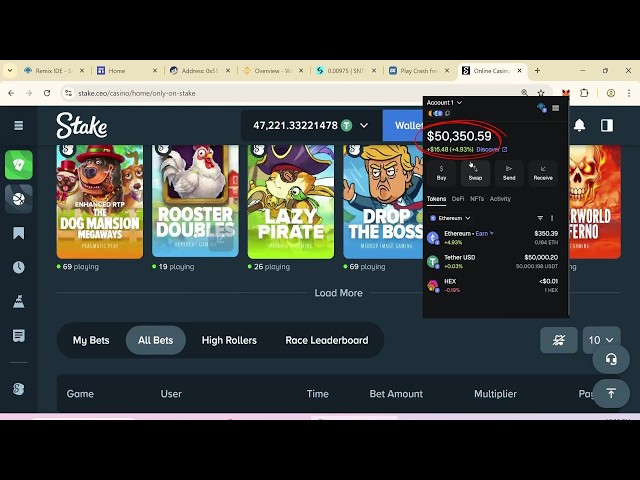This screenshot has width=640, height=480.
Task: Open the Stake logo icon at sidebar bottom
Action: (18, 389)
